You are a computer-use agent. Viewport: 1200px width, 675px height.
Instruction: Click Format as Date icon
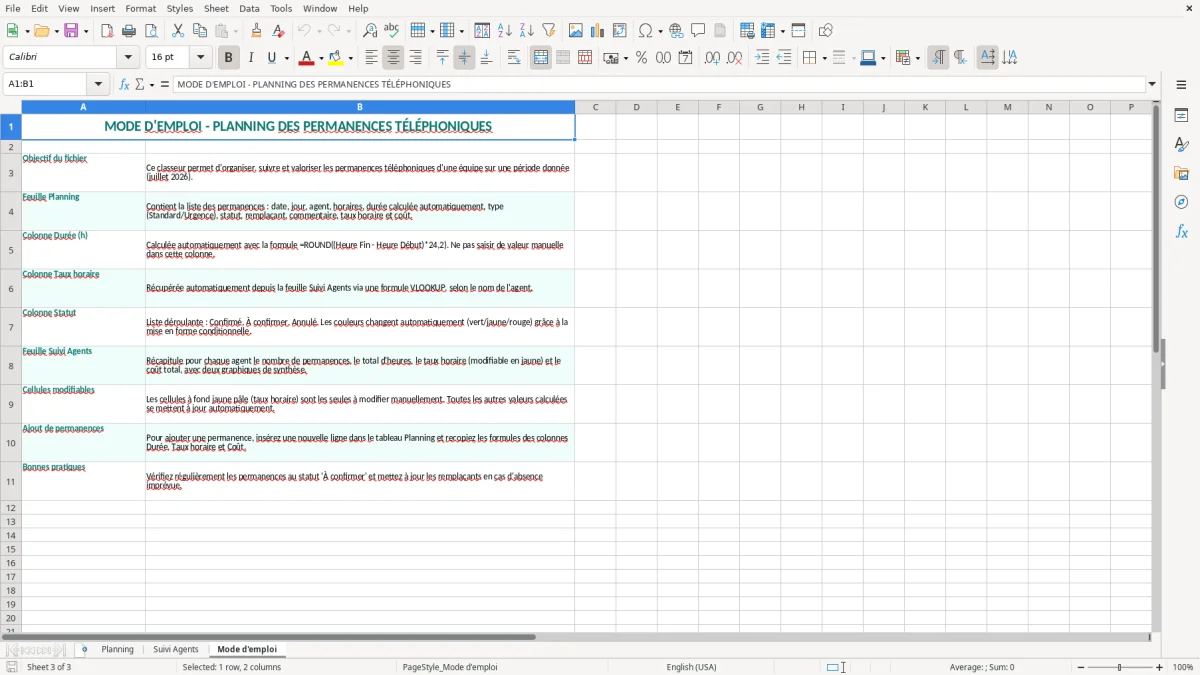tap(685, 58)
